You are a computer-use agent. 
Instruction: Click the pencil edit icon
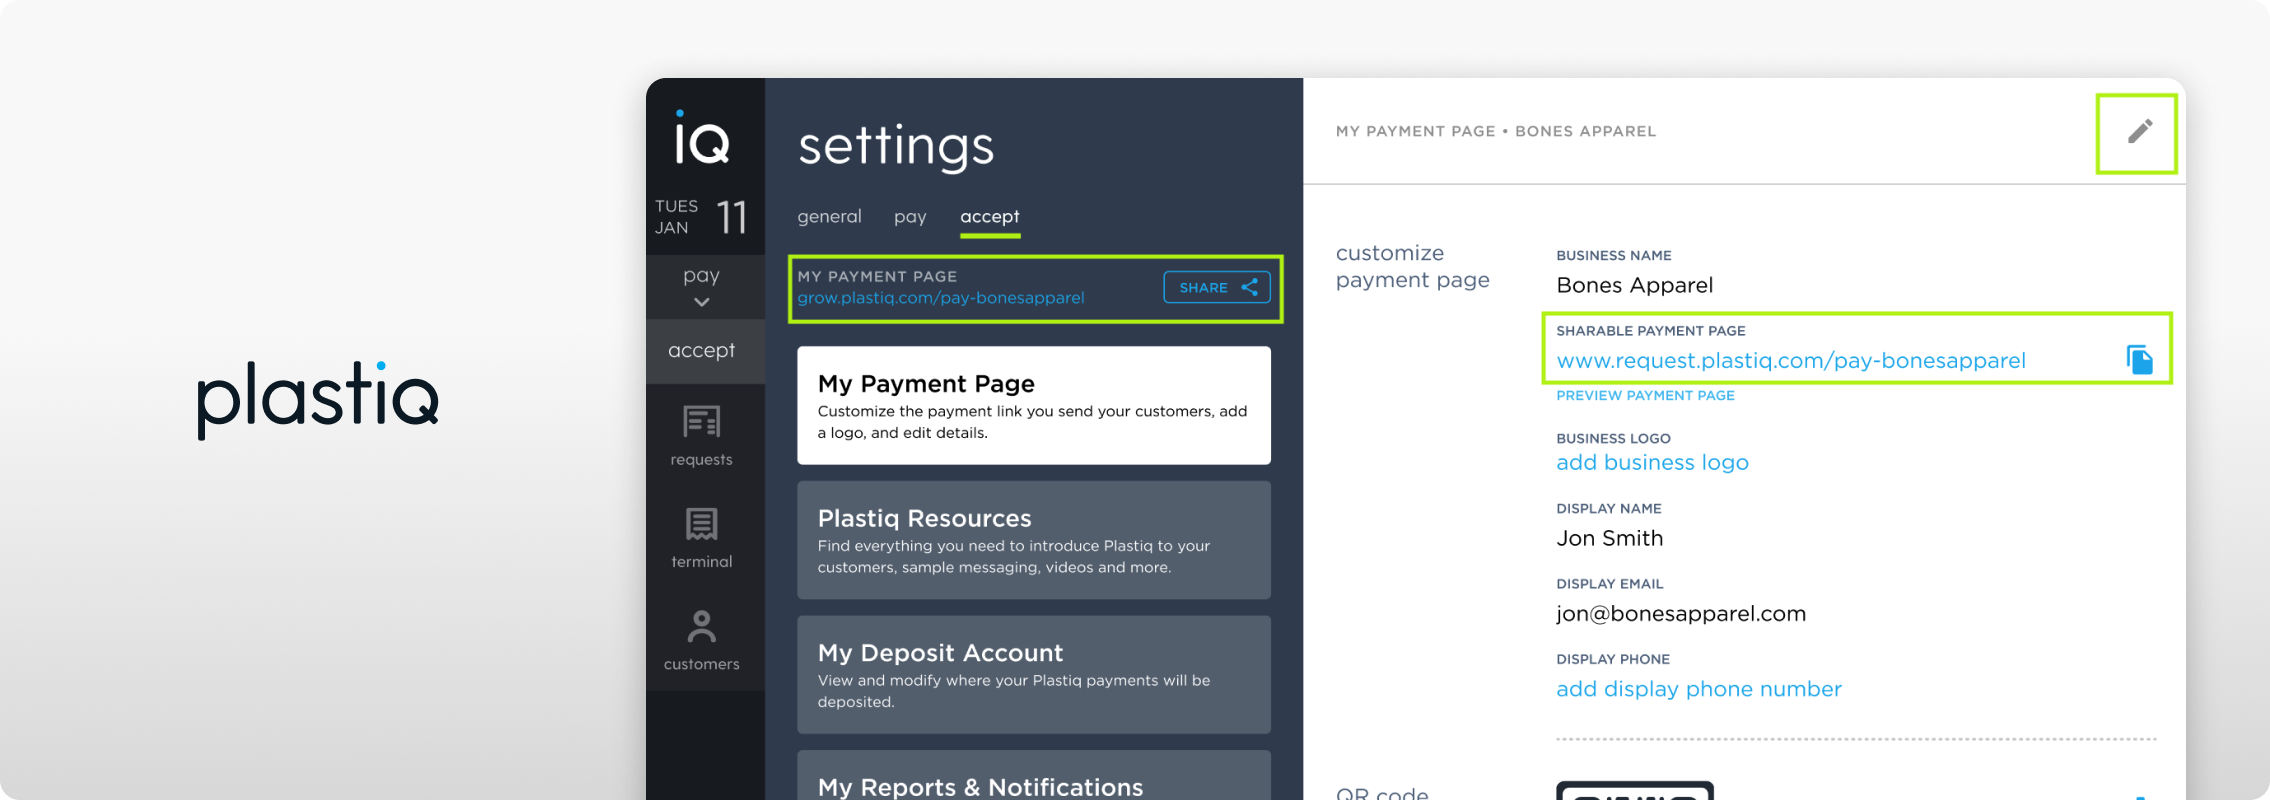tap(2139, 132)
